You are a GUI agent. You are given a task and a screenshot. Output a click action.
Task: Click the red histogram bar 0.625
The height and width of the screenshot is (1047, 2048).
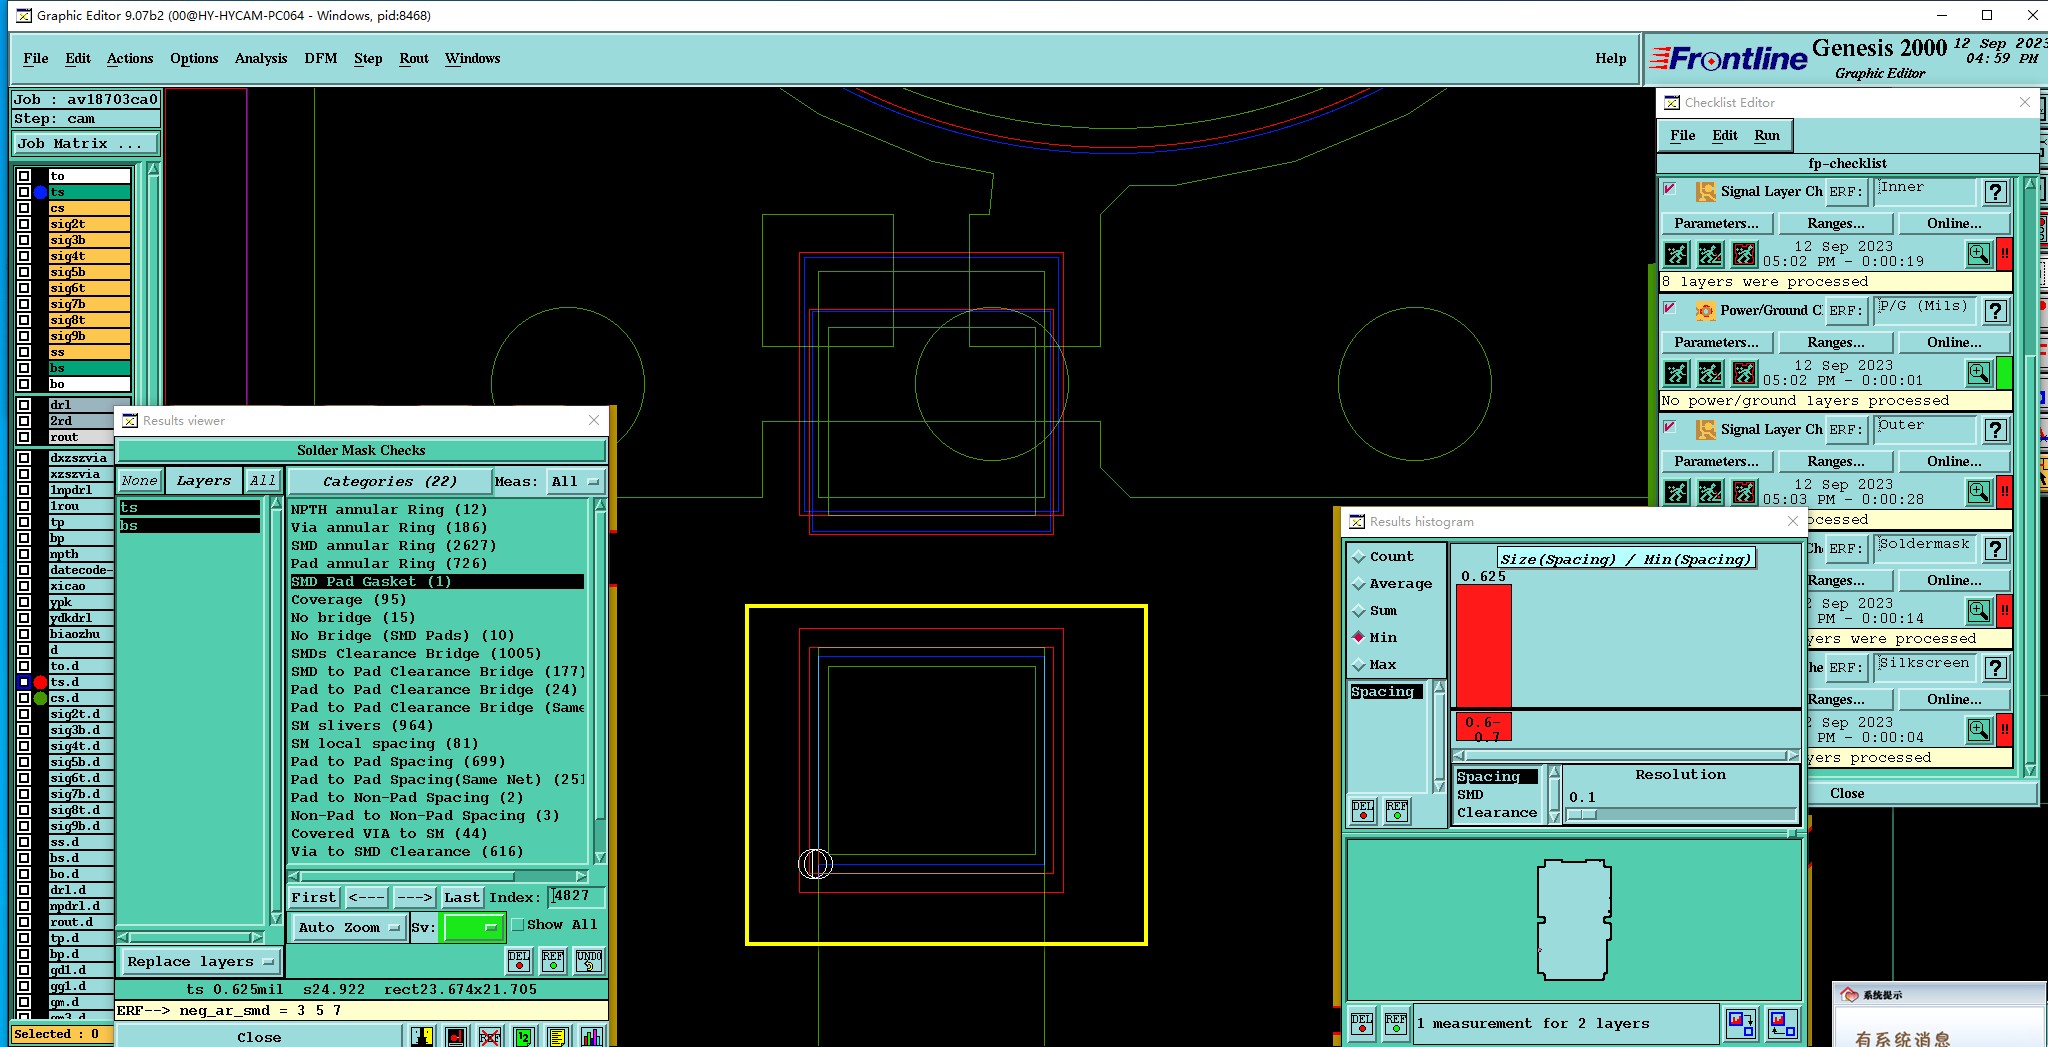pos(1484,645)
